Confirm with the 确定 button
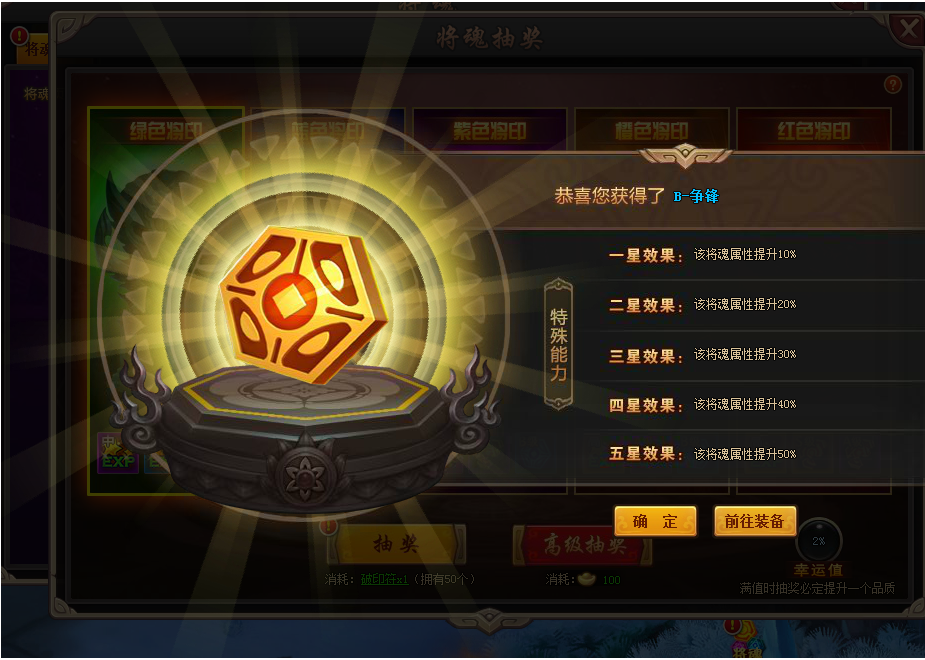Image resolution: width=925 pixels, height=660 pixels. (x=655, y=521)
